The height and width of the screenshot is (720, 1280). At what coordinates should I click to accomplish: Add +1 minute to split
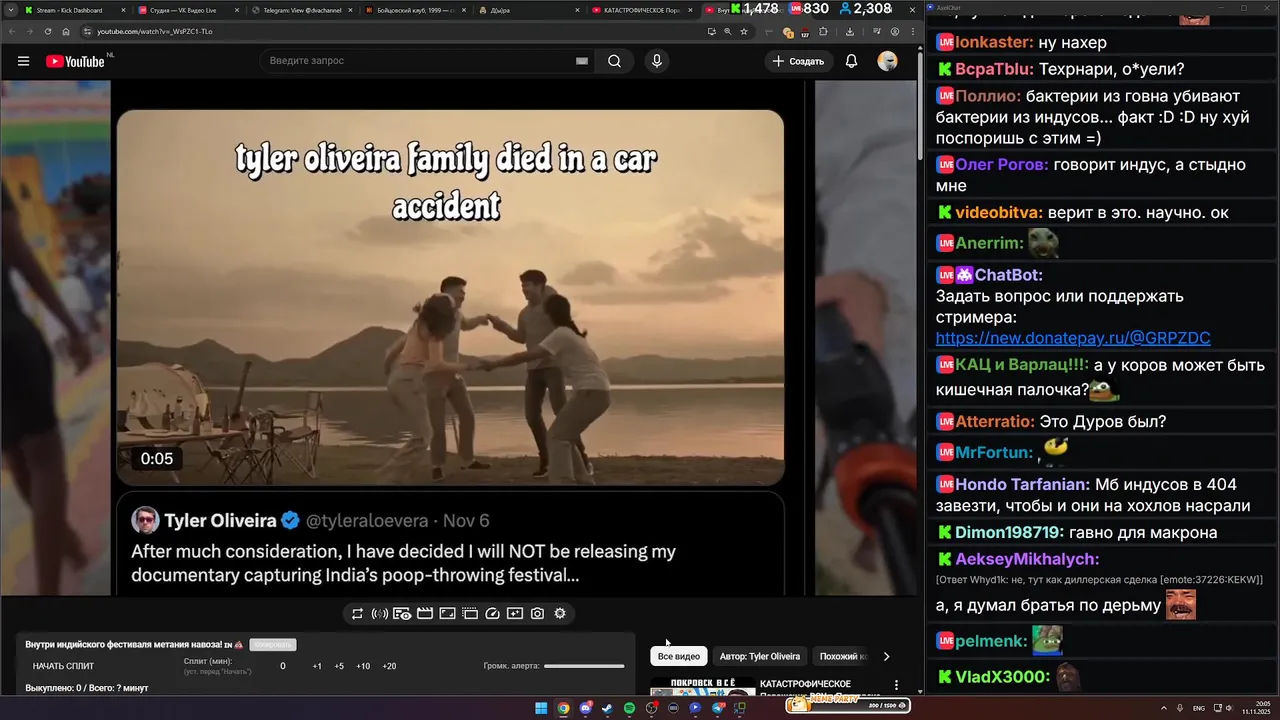(317, 666)
